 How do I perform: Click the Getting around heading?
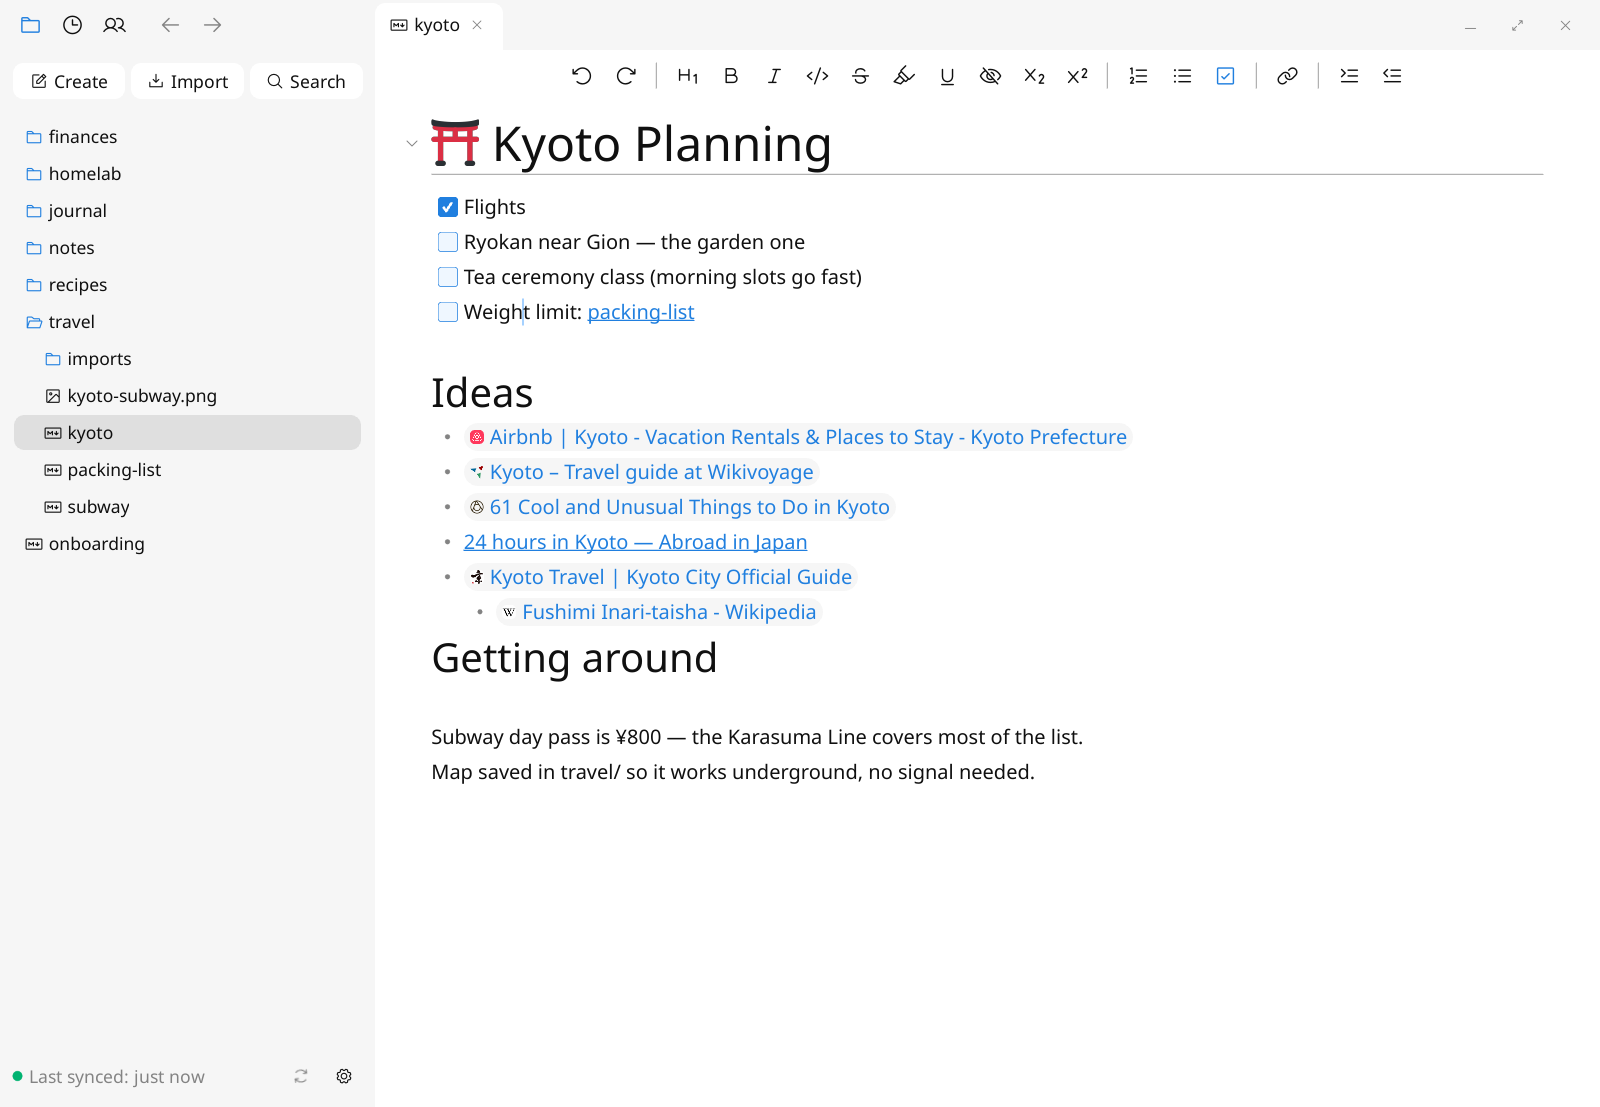pos(574,658)
